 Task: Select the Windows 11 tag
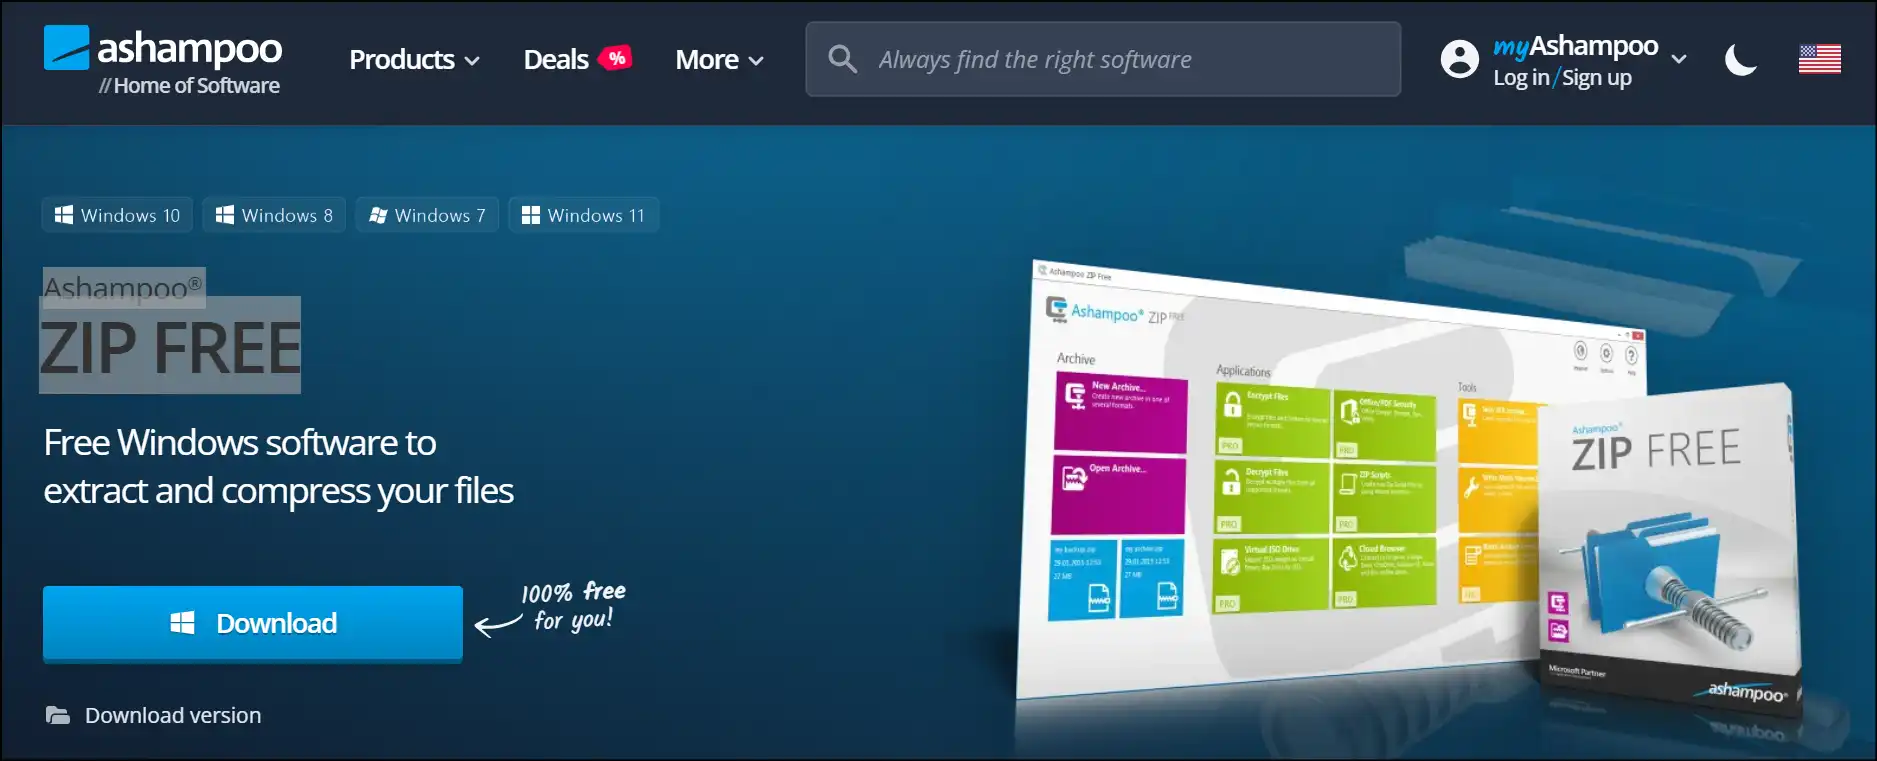pyautogui.click(x=584, y=215)
